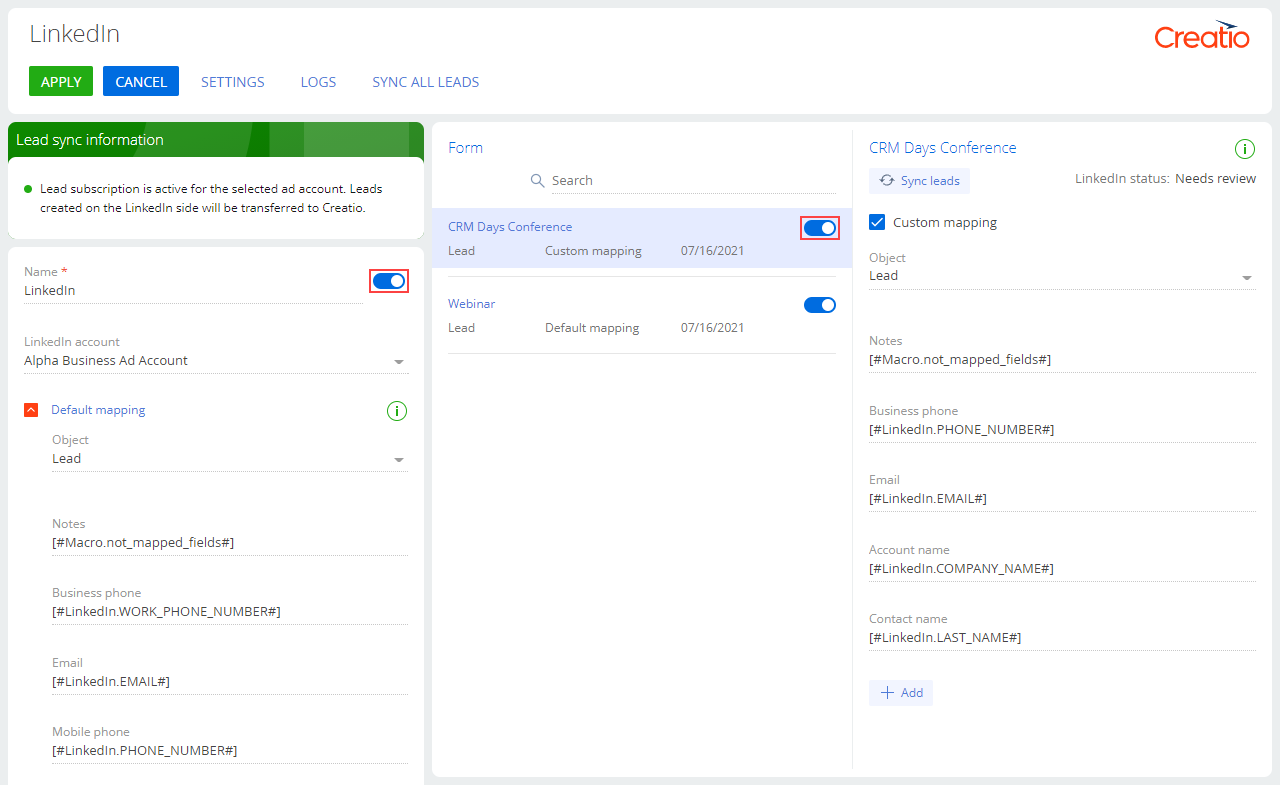The image size is (1280, 785).
Task: Click the Creatio logo
Action: pyautogui.click(x=1202, y=35)
